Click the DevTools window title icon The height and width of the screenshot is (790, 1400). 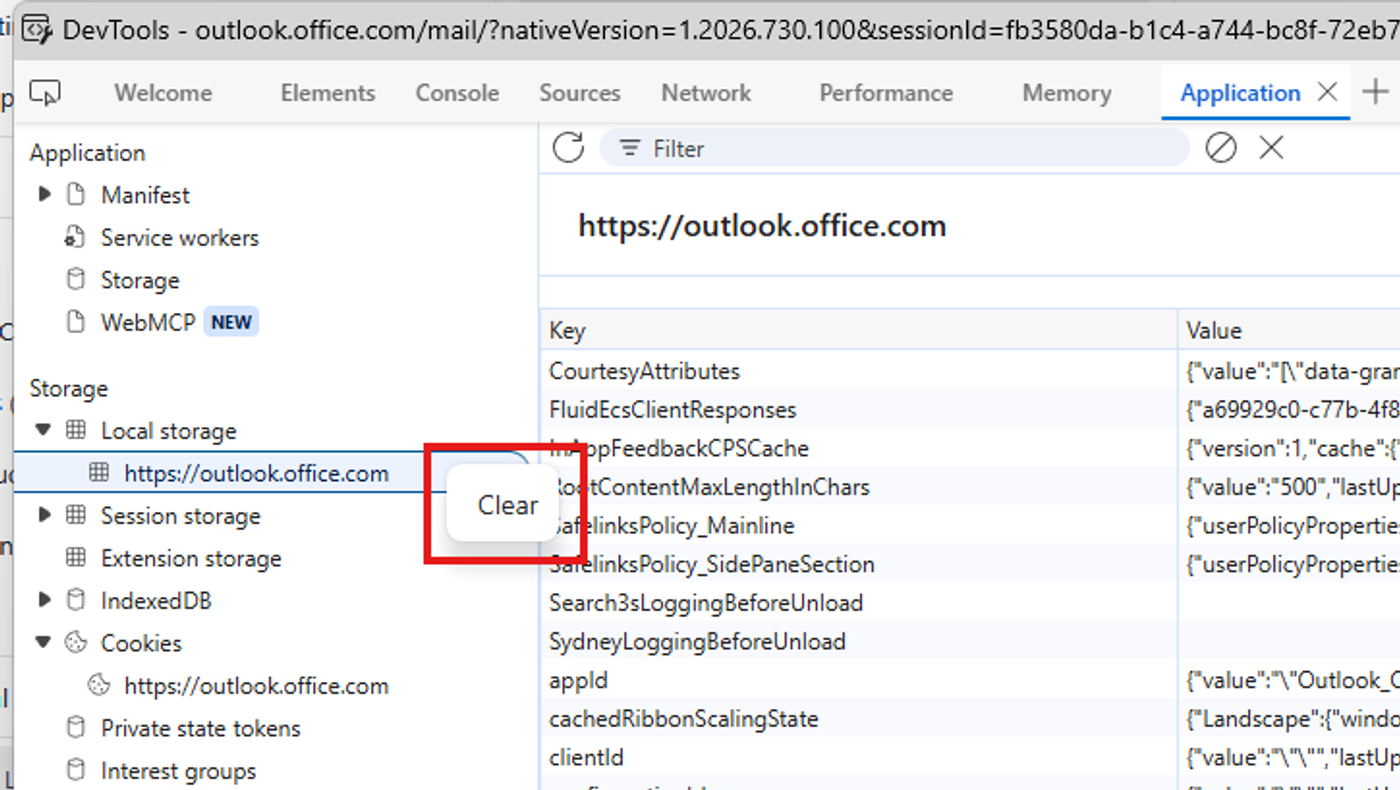[x=38, y=29]
